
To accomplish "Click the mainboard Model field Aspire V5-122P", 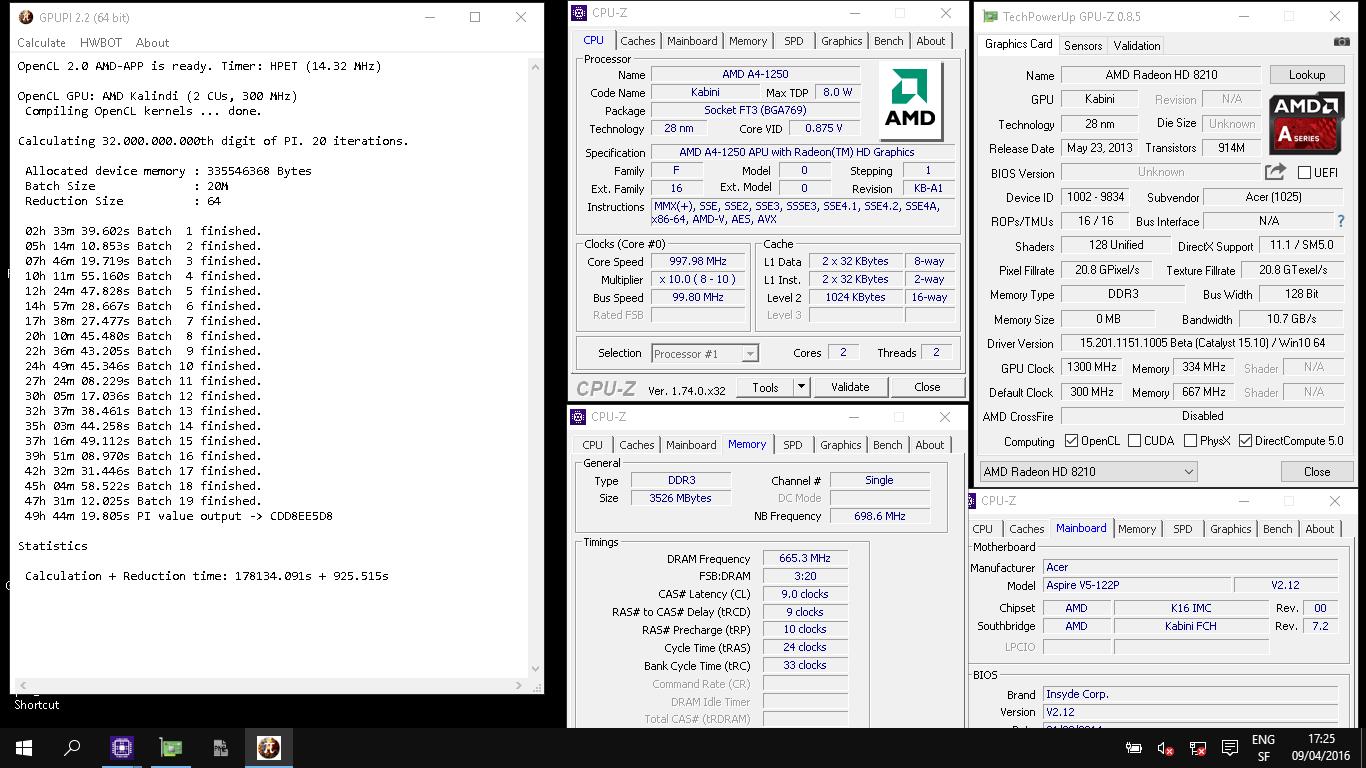I will (1136, 585).
